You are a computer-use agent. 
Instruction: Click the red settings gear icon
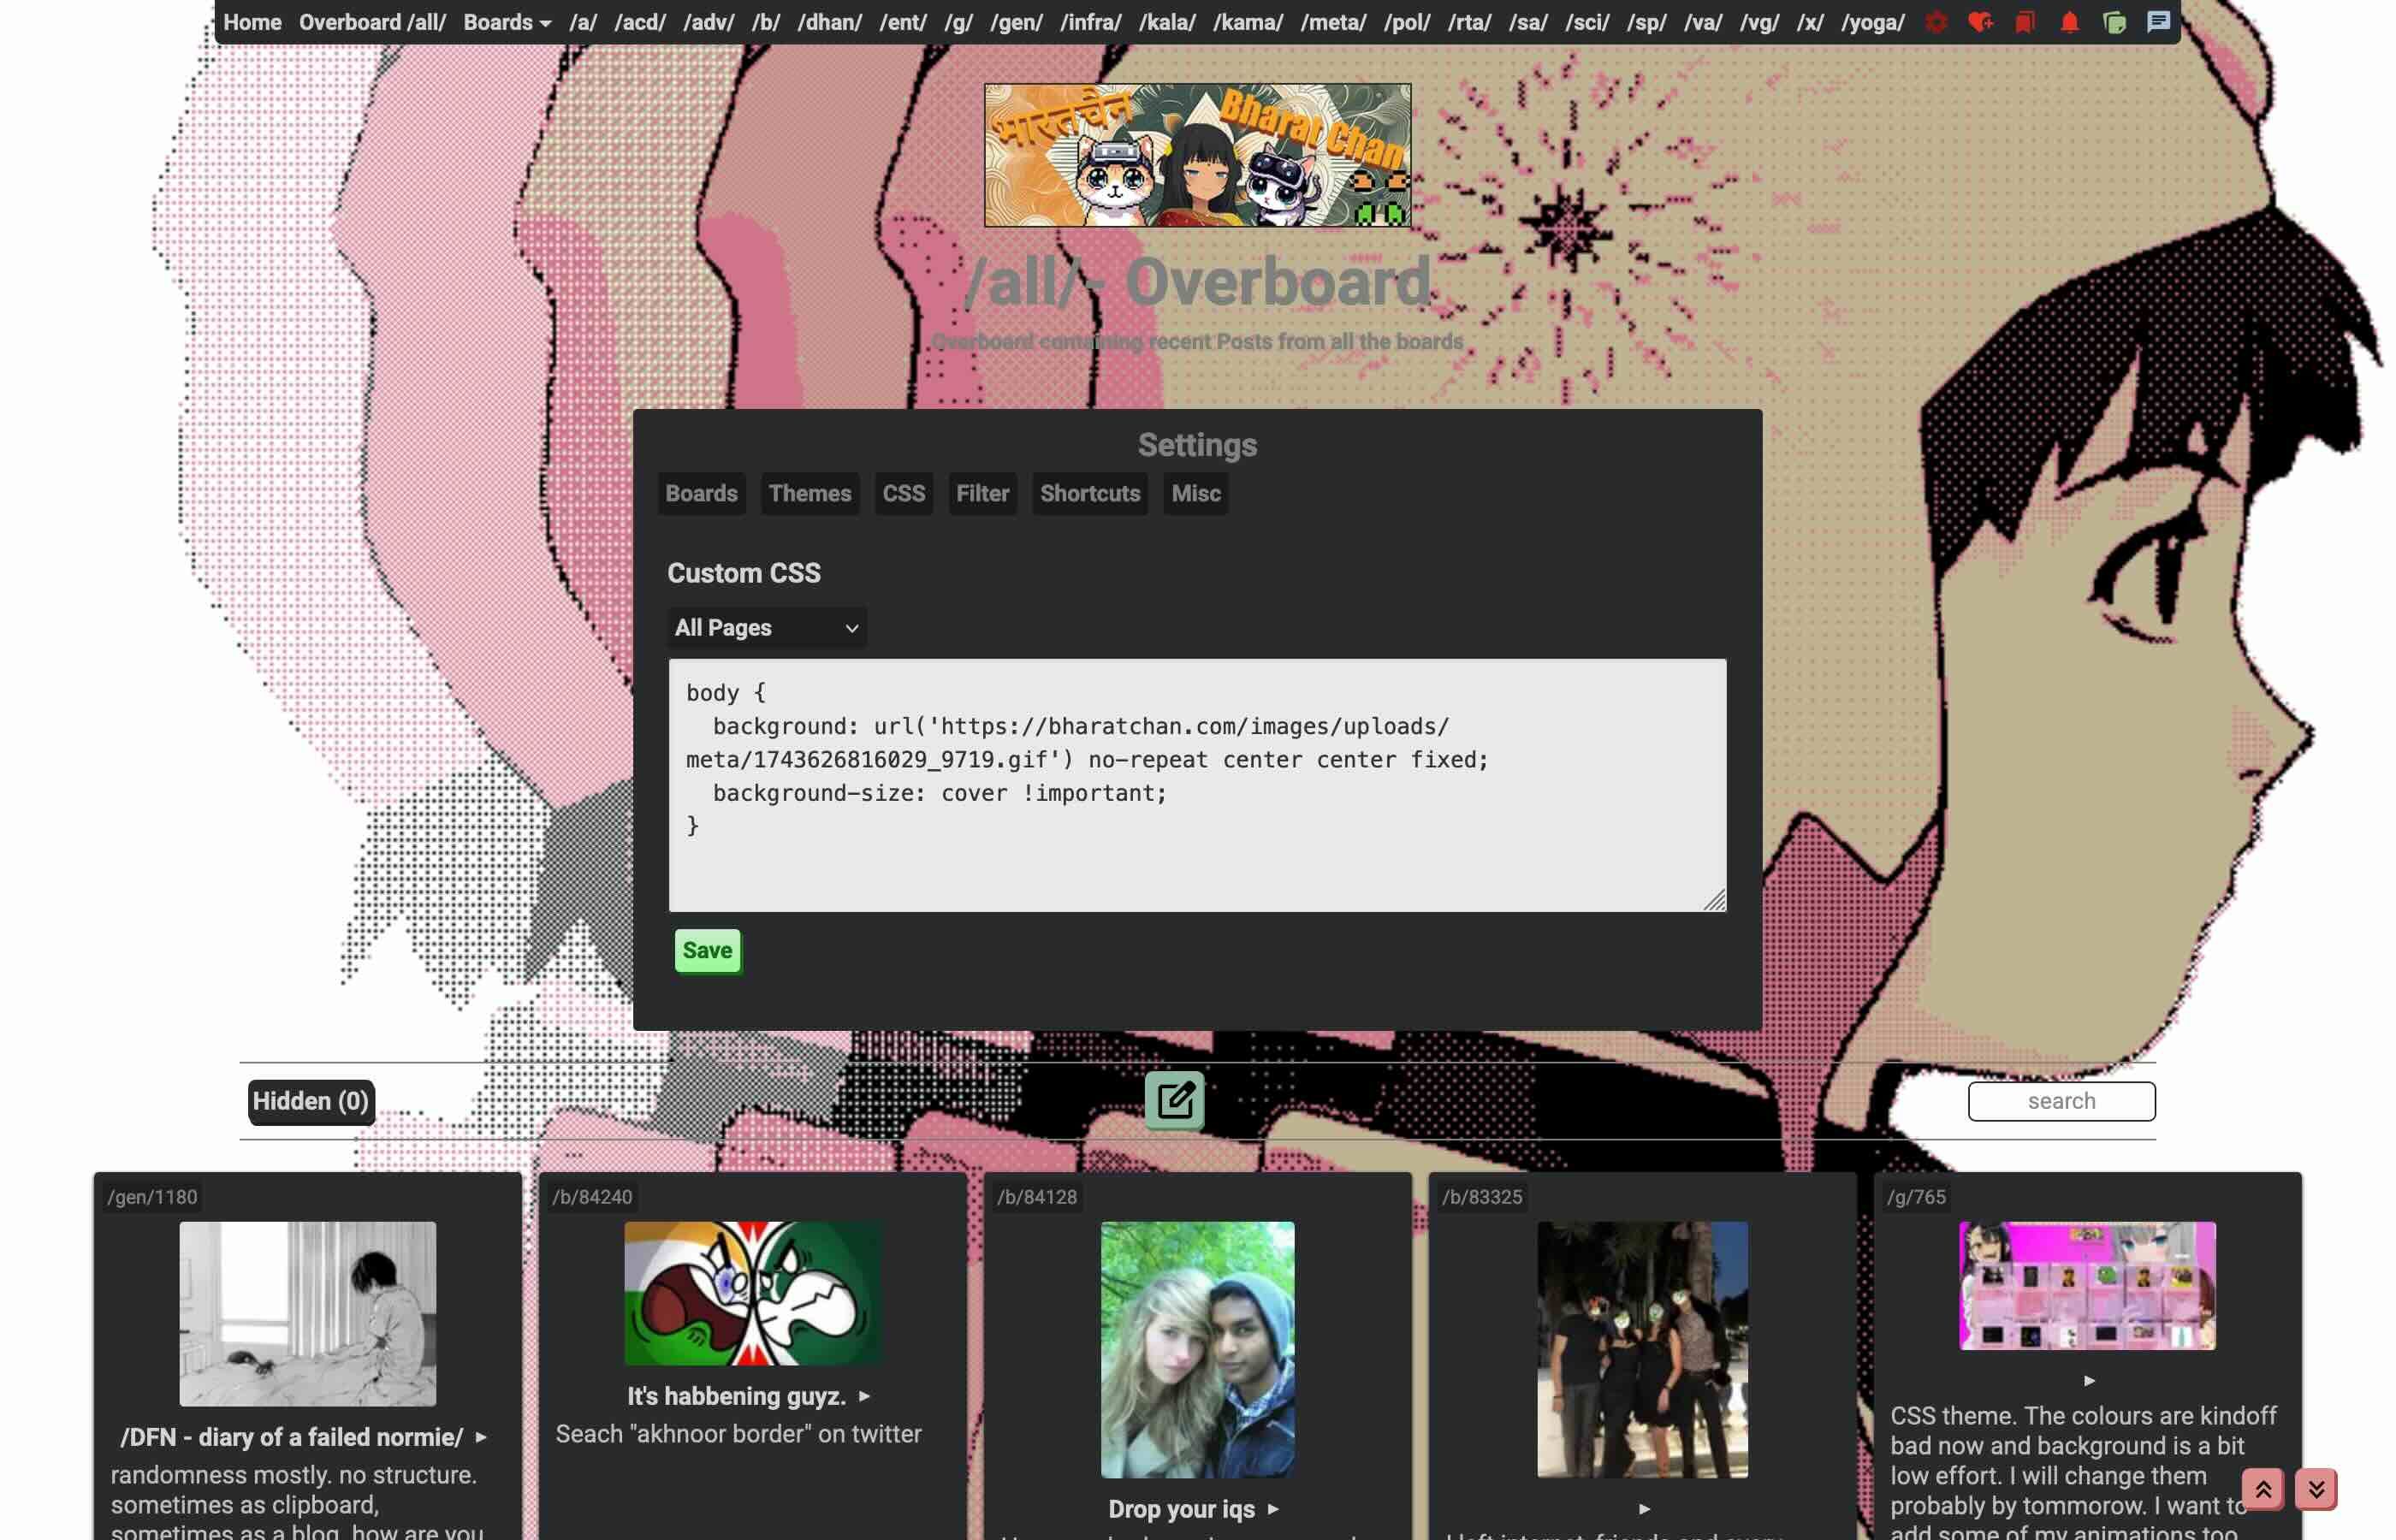1936,22
